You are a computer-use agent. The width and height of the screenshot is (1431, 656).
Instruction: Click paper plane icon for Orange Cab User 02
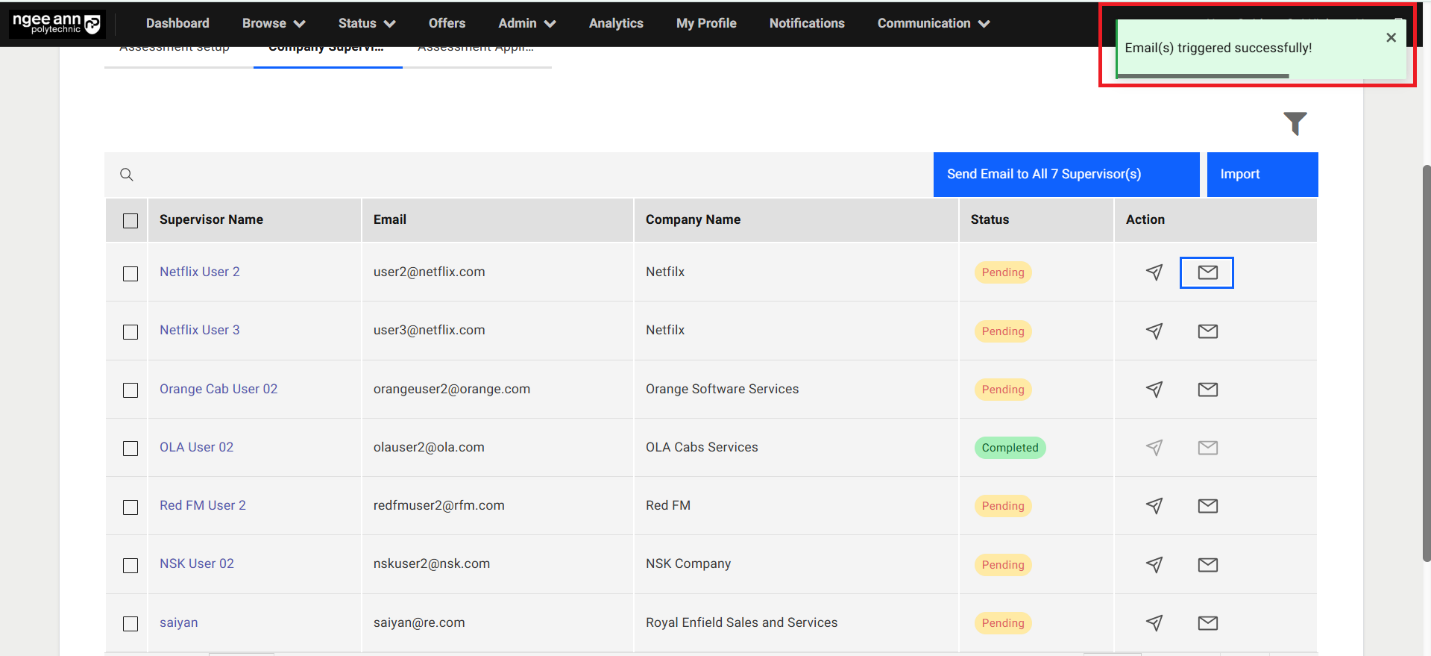[1154, 390]
